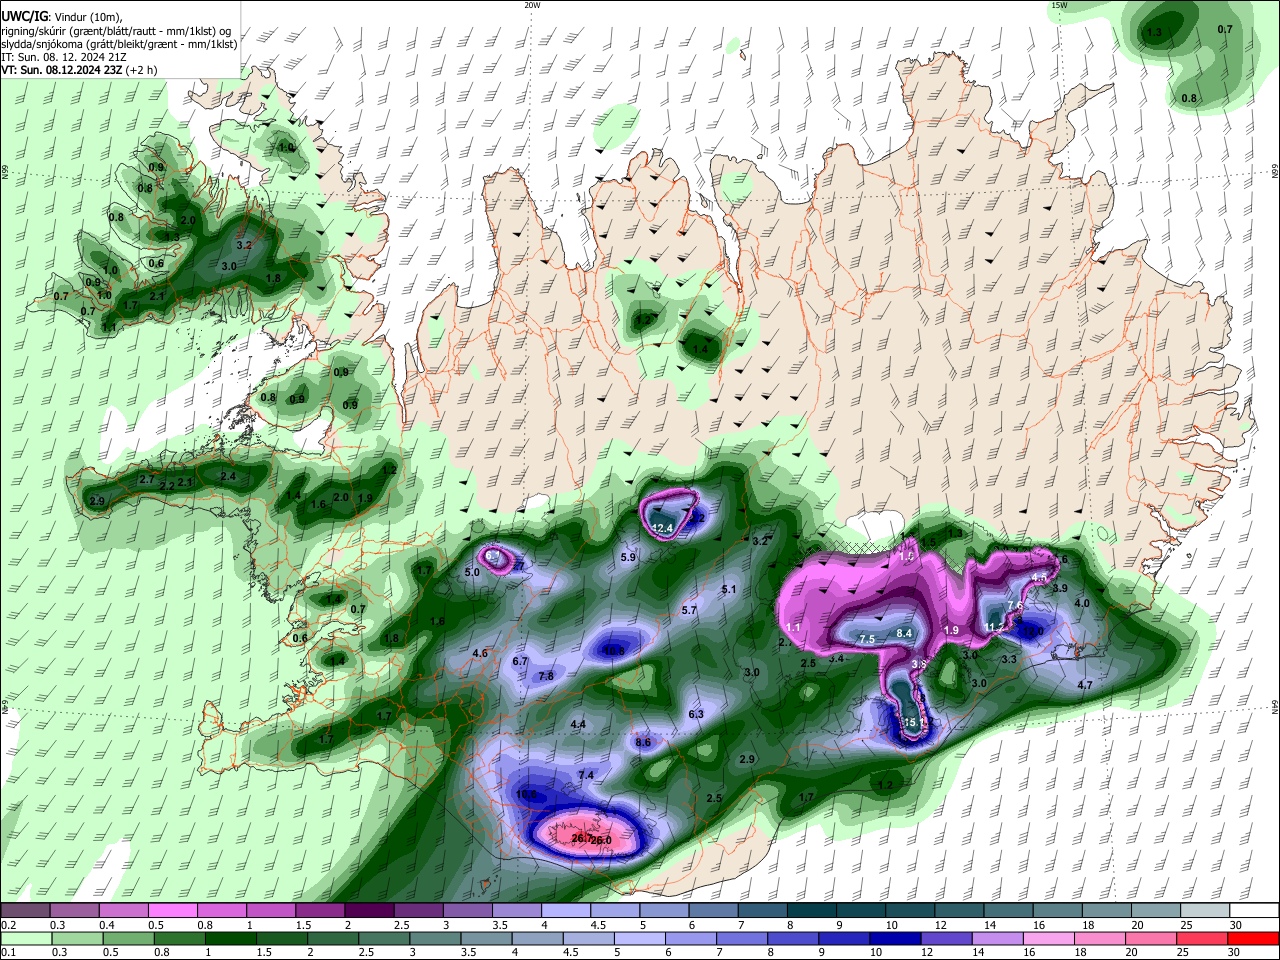Click the 7.6 precipitation value
1280x960 pixels.
click(1015, 606)
